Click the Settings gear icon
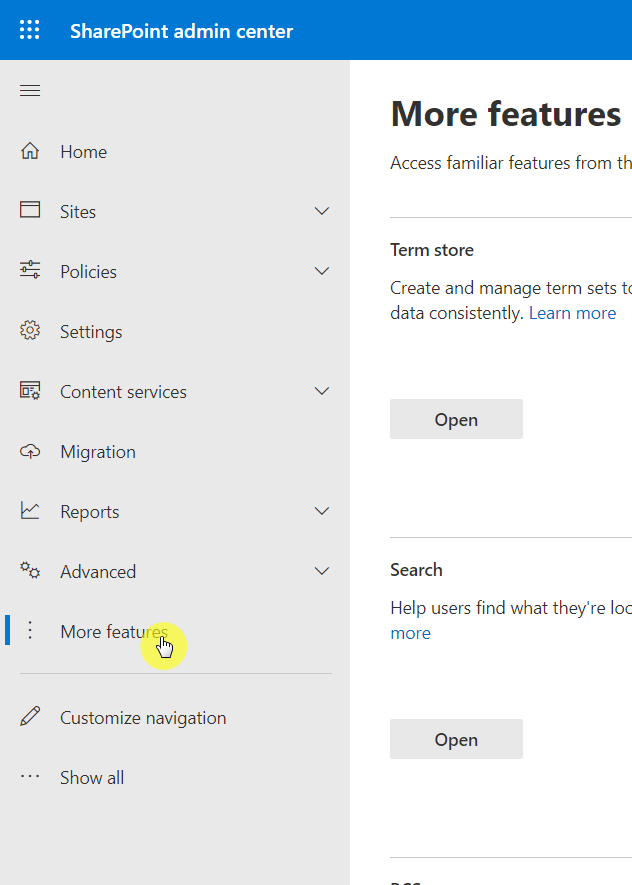Viewport: 632px width, 885px height. (30, 330)
